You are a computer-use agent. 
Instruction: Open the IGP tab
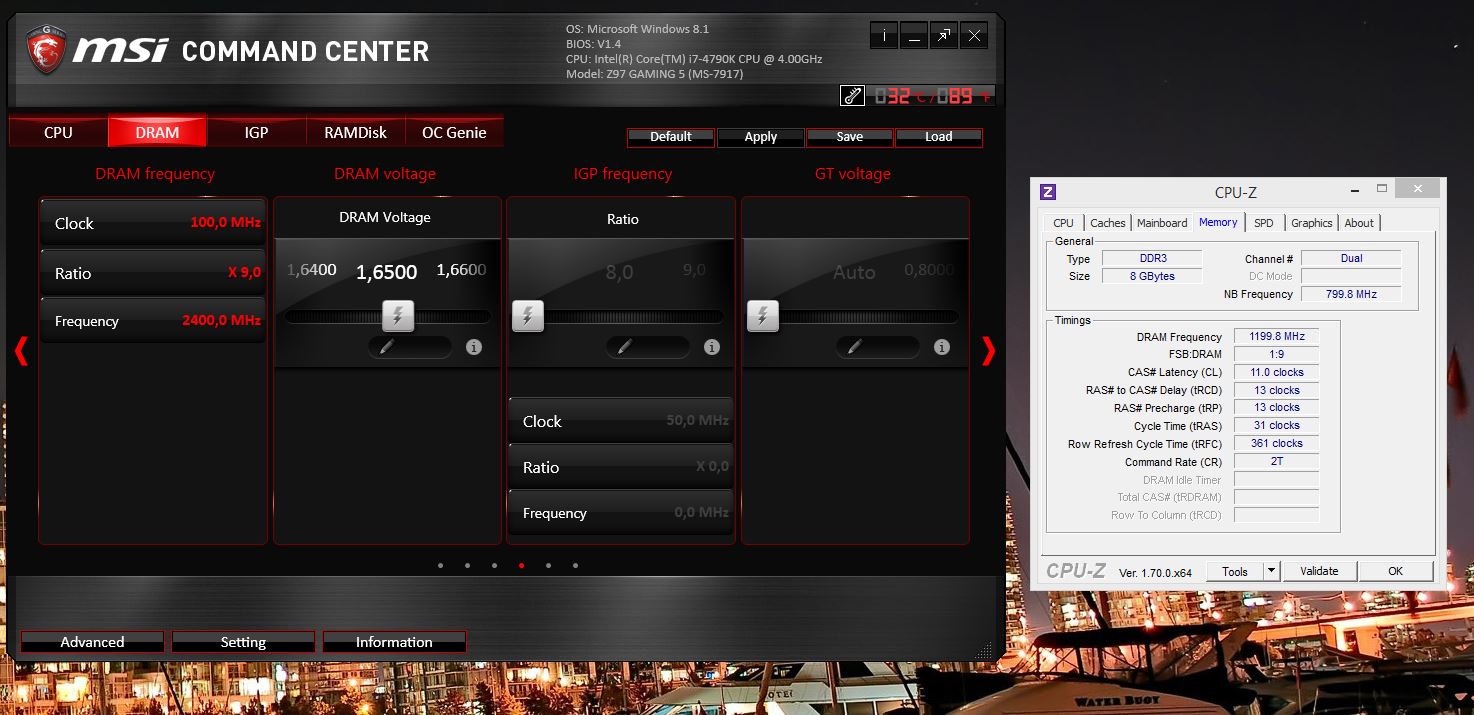256,132
